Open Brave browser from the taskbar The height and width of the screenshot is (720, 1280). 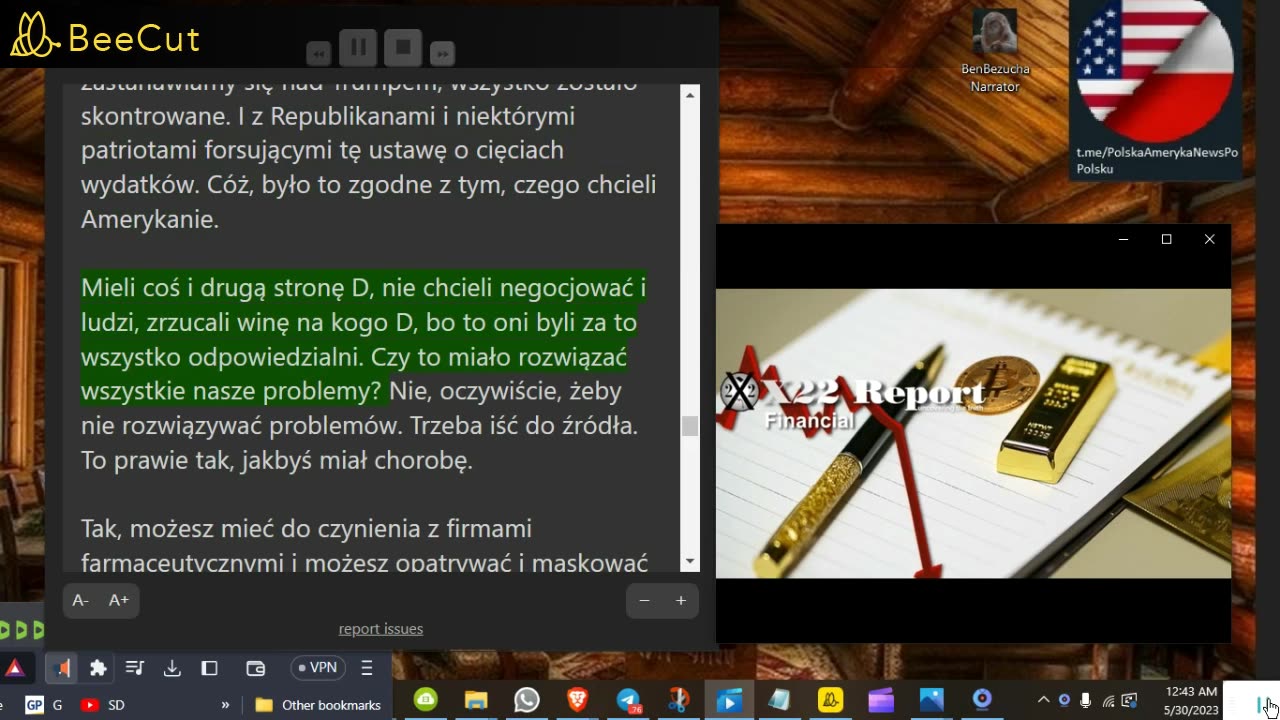tap(578, 700)
